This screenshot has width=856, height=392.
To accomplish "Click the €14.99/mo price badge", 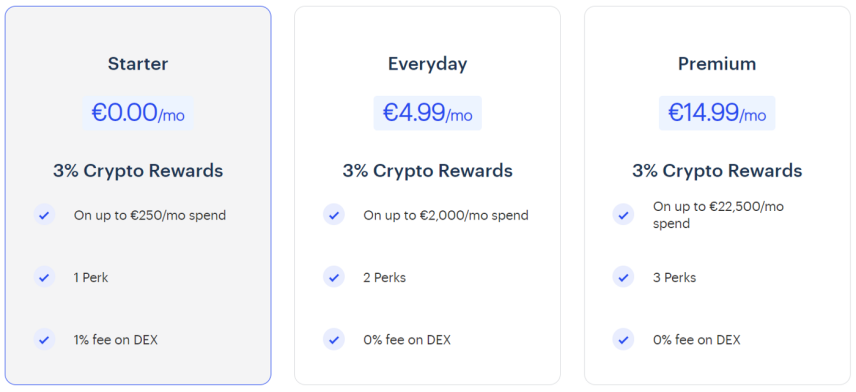I will [717, 113].
